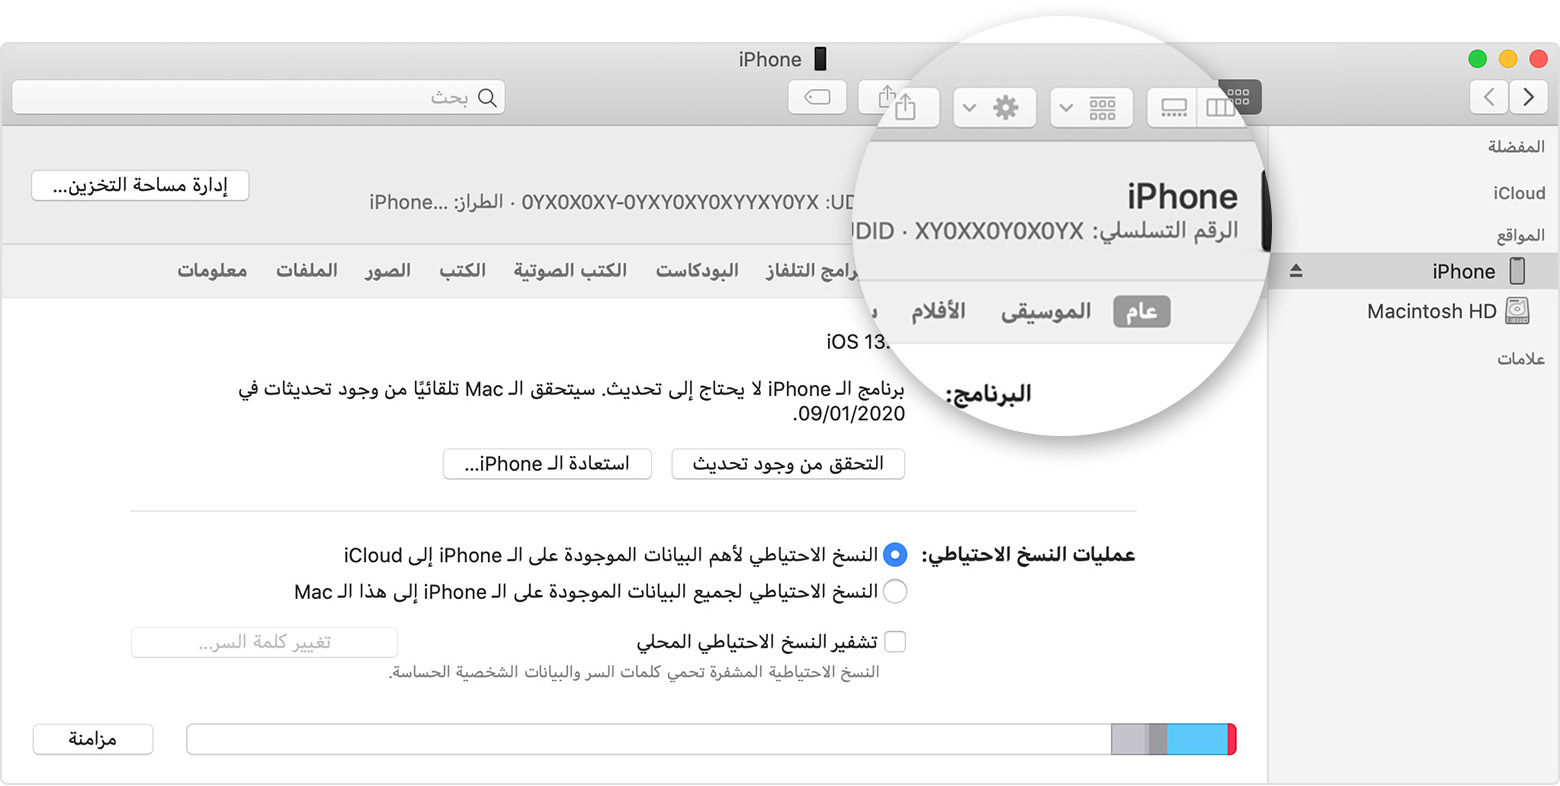The image size is (1560, 786).
Task: Enable the تشفير النسخ الاحتياطي المحلي checkbox
Action: click(x=895, y=642)
